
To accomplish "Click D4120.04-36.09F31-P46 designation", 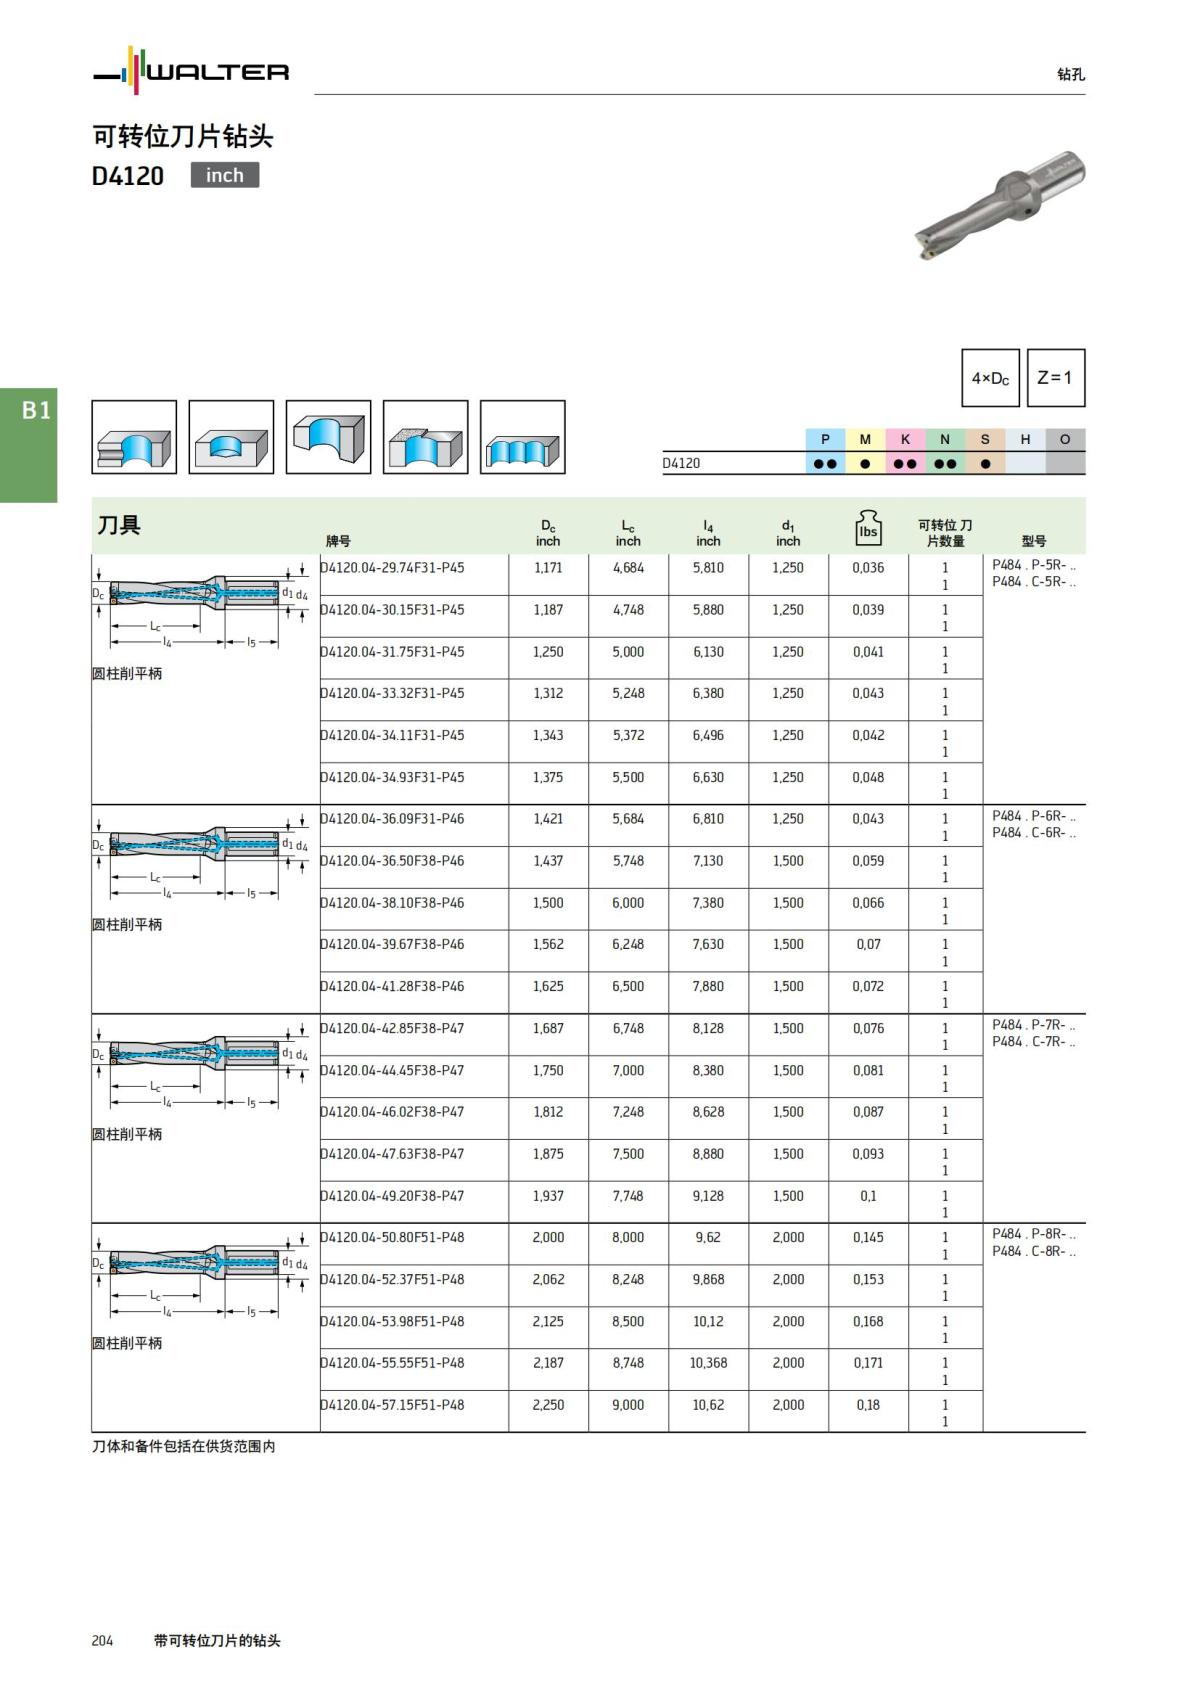I will (x=392, y=819).
